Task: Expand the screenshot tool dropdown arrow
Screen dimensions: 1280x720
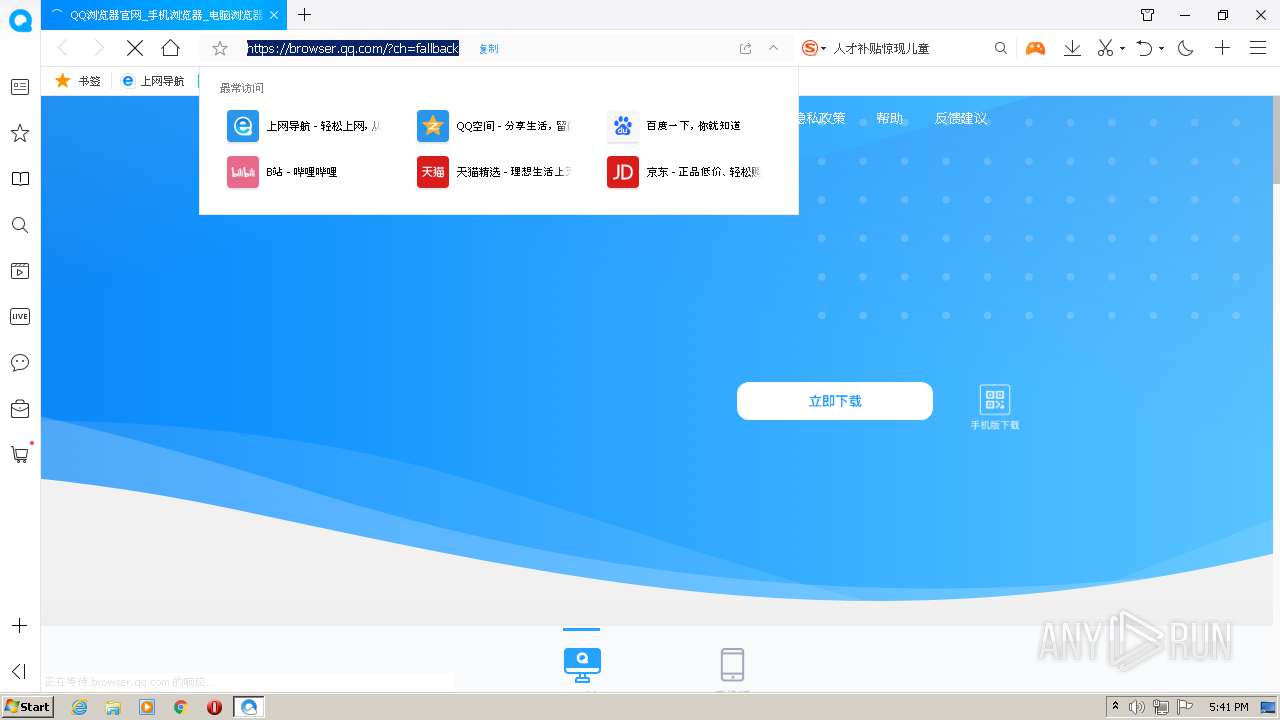Action: pos(1122,48)
